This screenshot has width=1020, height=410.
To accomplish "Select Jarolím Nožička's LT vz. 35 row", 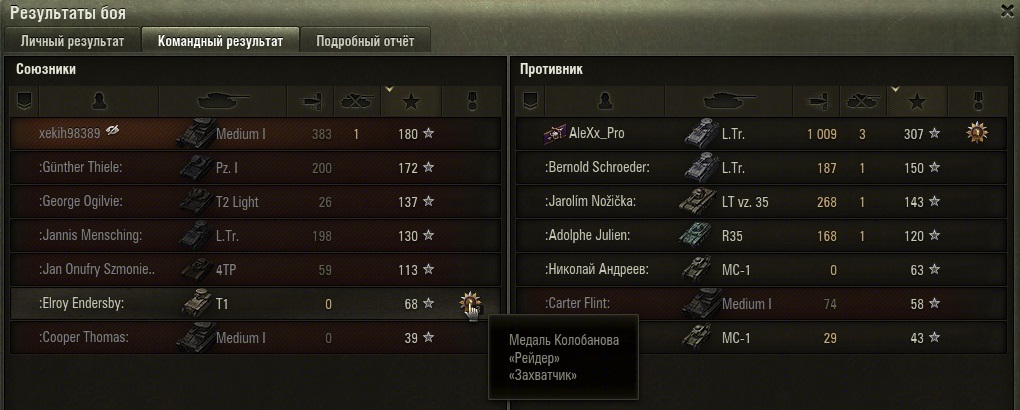I will tap(760, 202).
